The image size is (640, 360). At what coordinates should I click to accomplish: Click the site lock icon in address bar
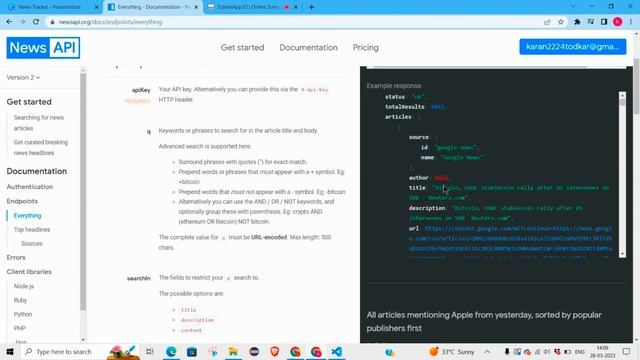(x=52, y=22)
